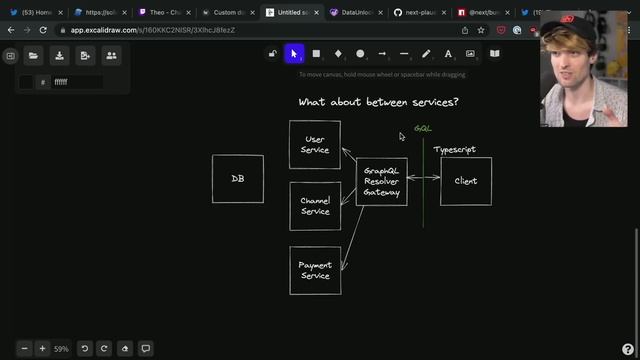The height and width of the screenshot is (360, 640).
Task: Select the Payment Service box
Action: click(x=316, y=270)
